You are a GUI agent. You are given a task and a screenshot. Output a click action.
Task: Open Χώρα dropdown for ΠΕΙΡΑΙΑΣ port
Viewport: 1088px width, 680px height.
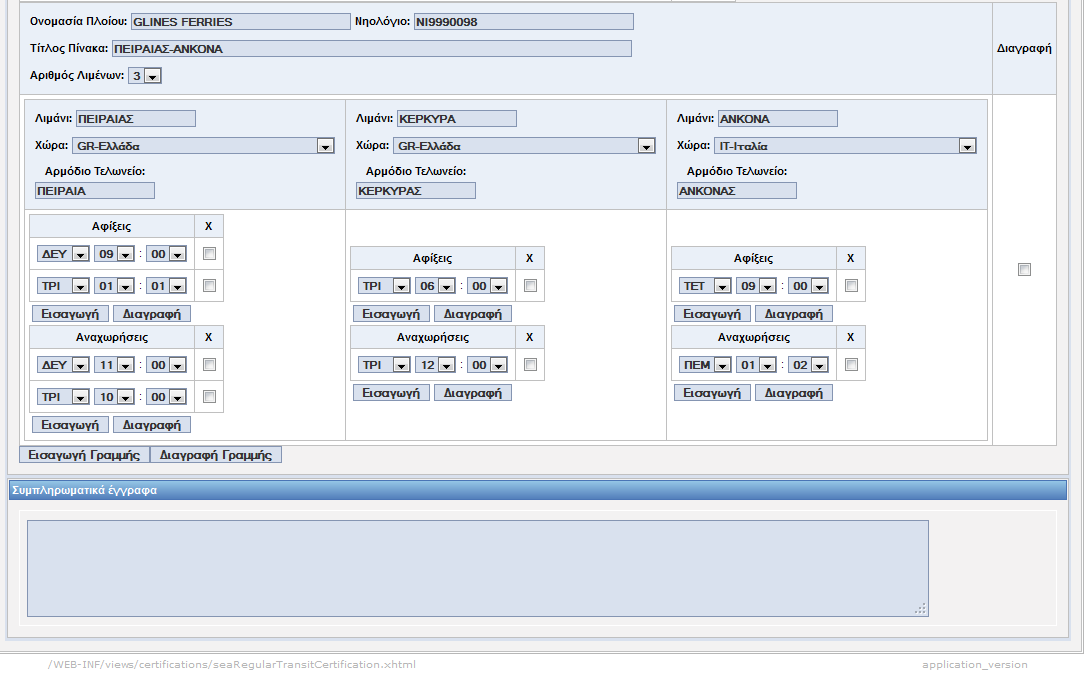(203, 146)
